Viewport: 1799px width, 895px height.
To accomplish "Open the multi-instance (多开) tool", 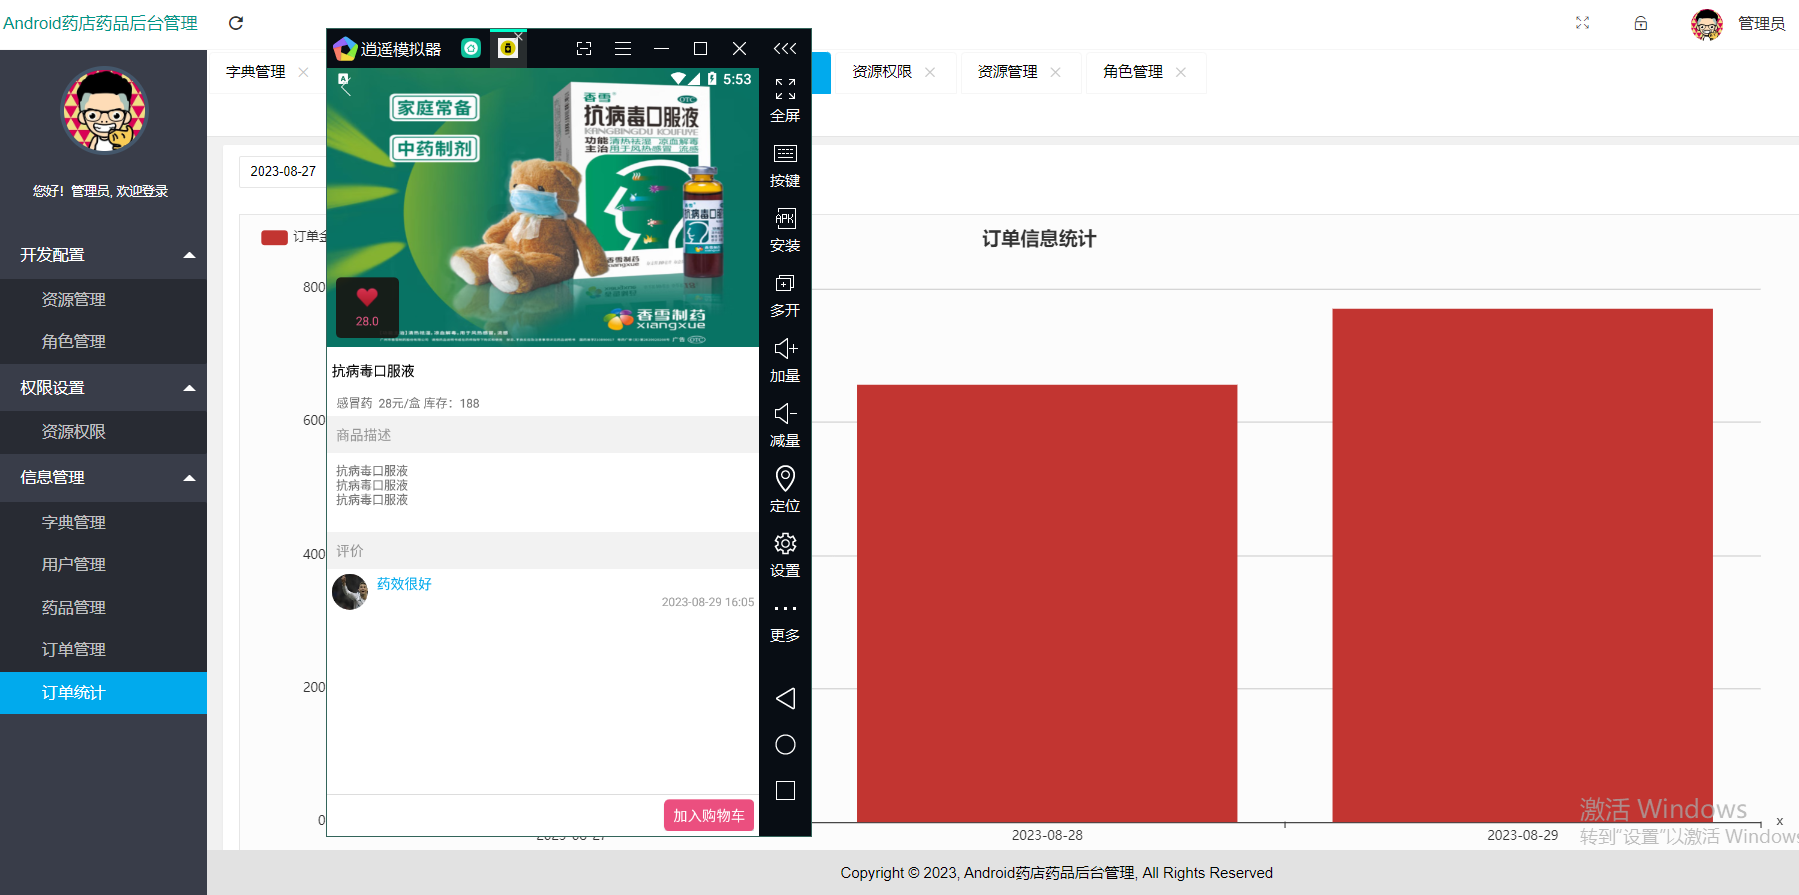I will (x=785, y=295).
